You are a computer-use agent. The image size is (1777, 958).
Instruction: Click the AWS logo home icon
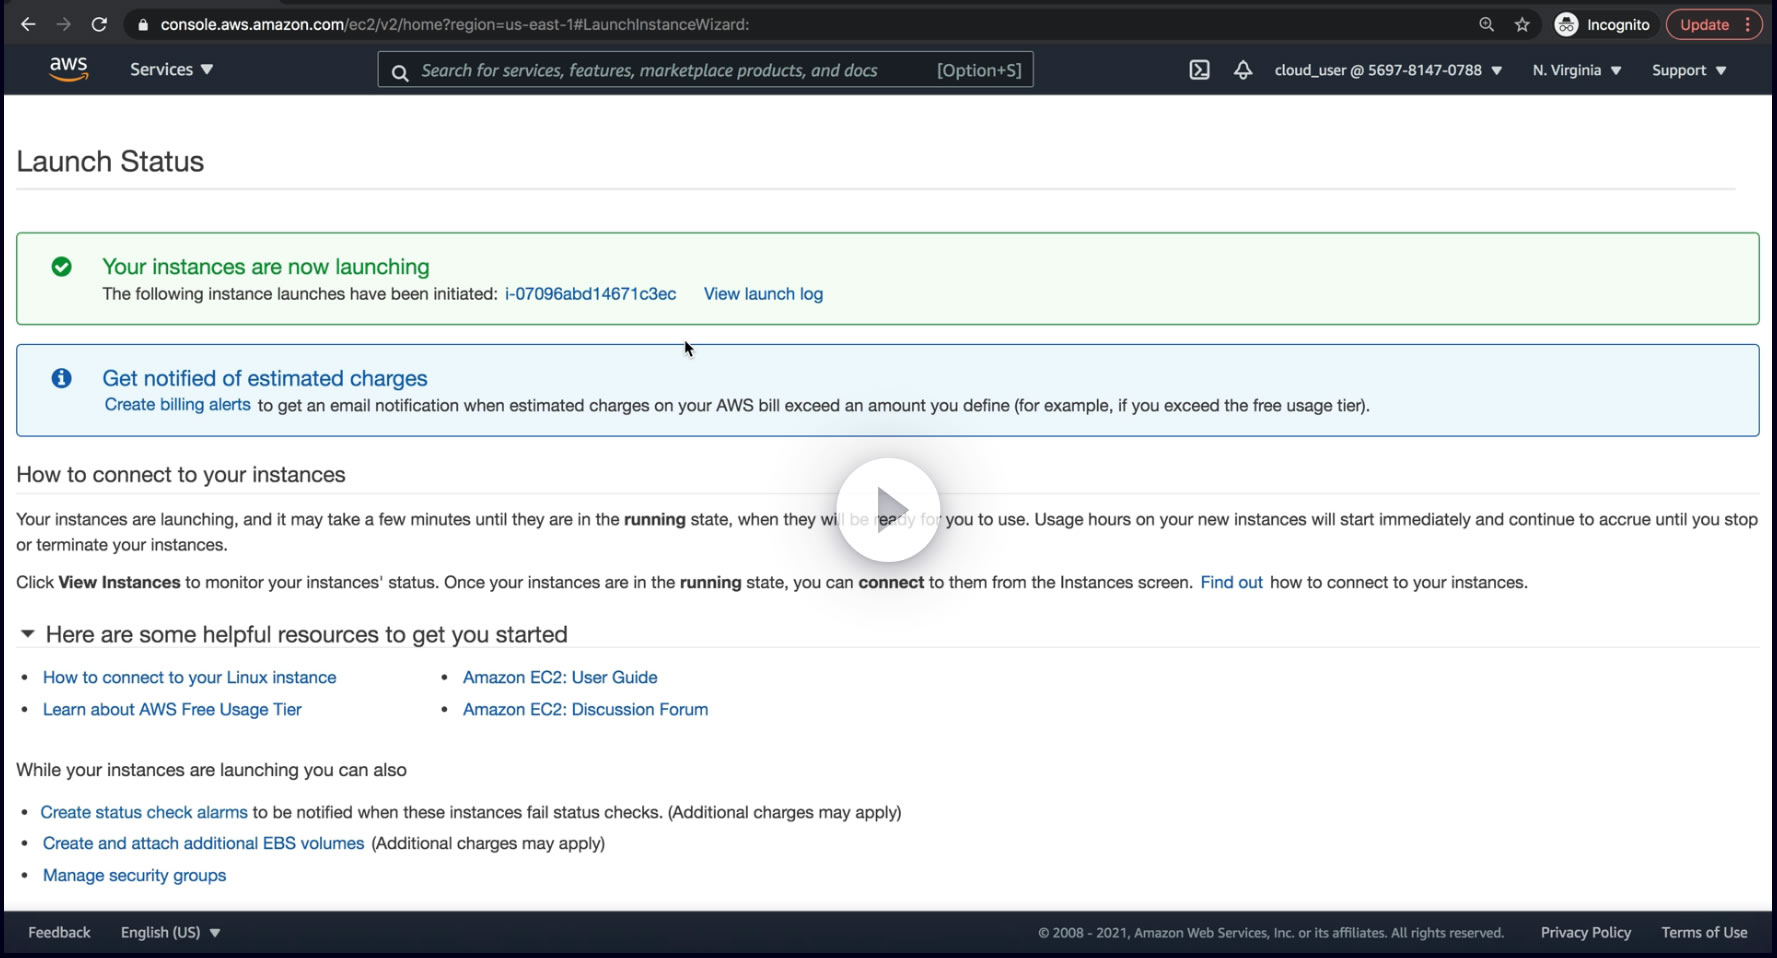point(69,69)
